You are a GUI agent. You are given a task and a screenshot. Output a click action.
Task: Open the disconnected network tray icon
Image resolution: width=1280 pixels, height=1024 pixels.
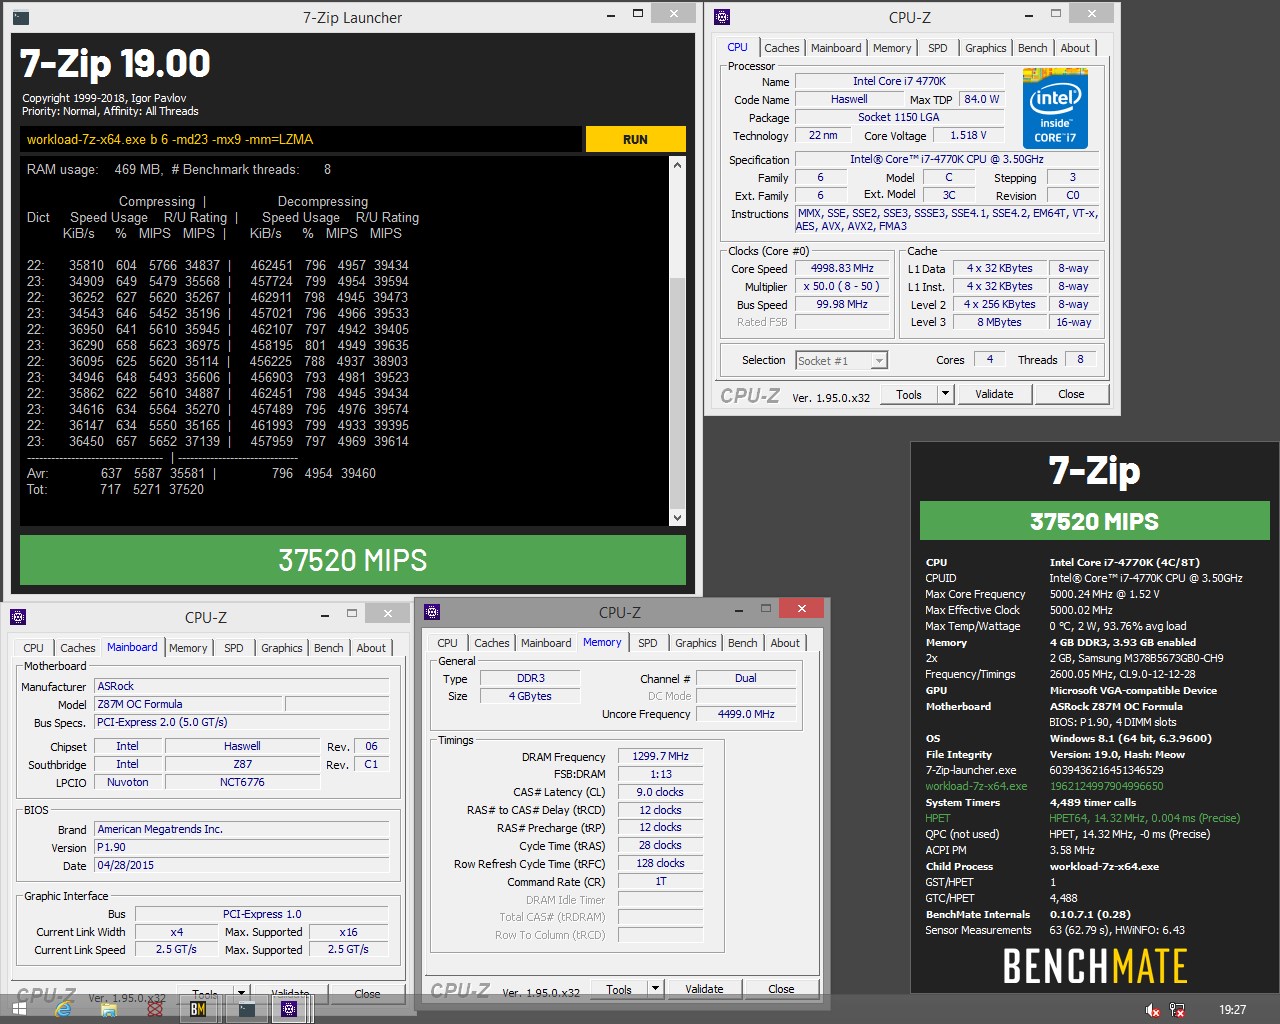pos(1177,1010)
